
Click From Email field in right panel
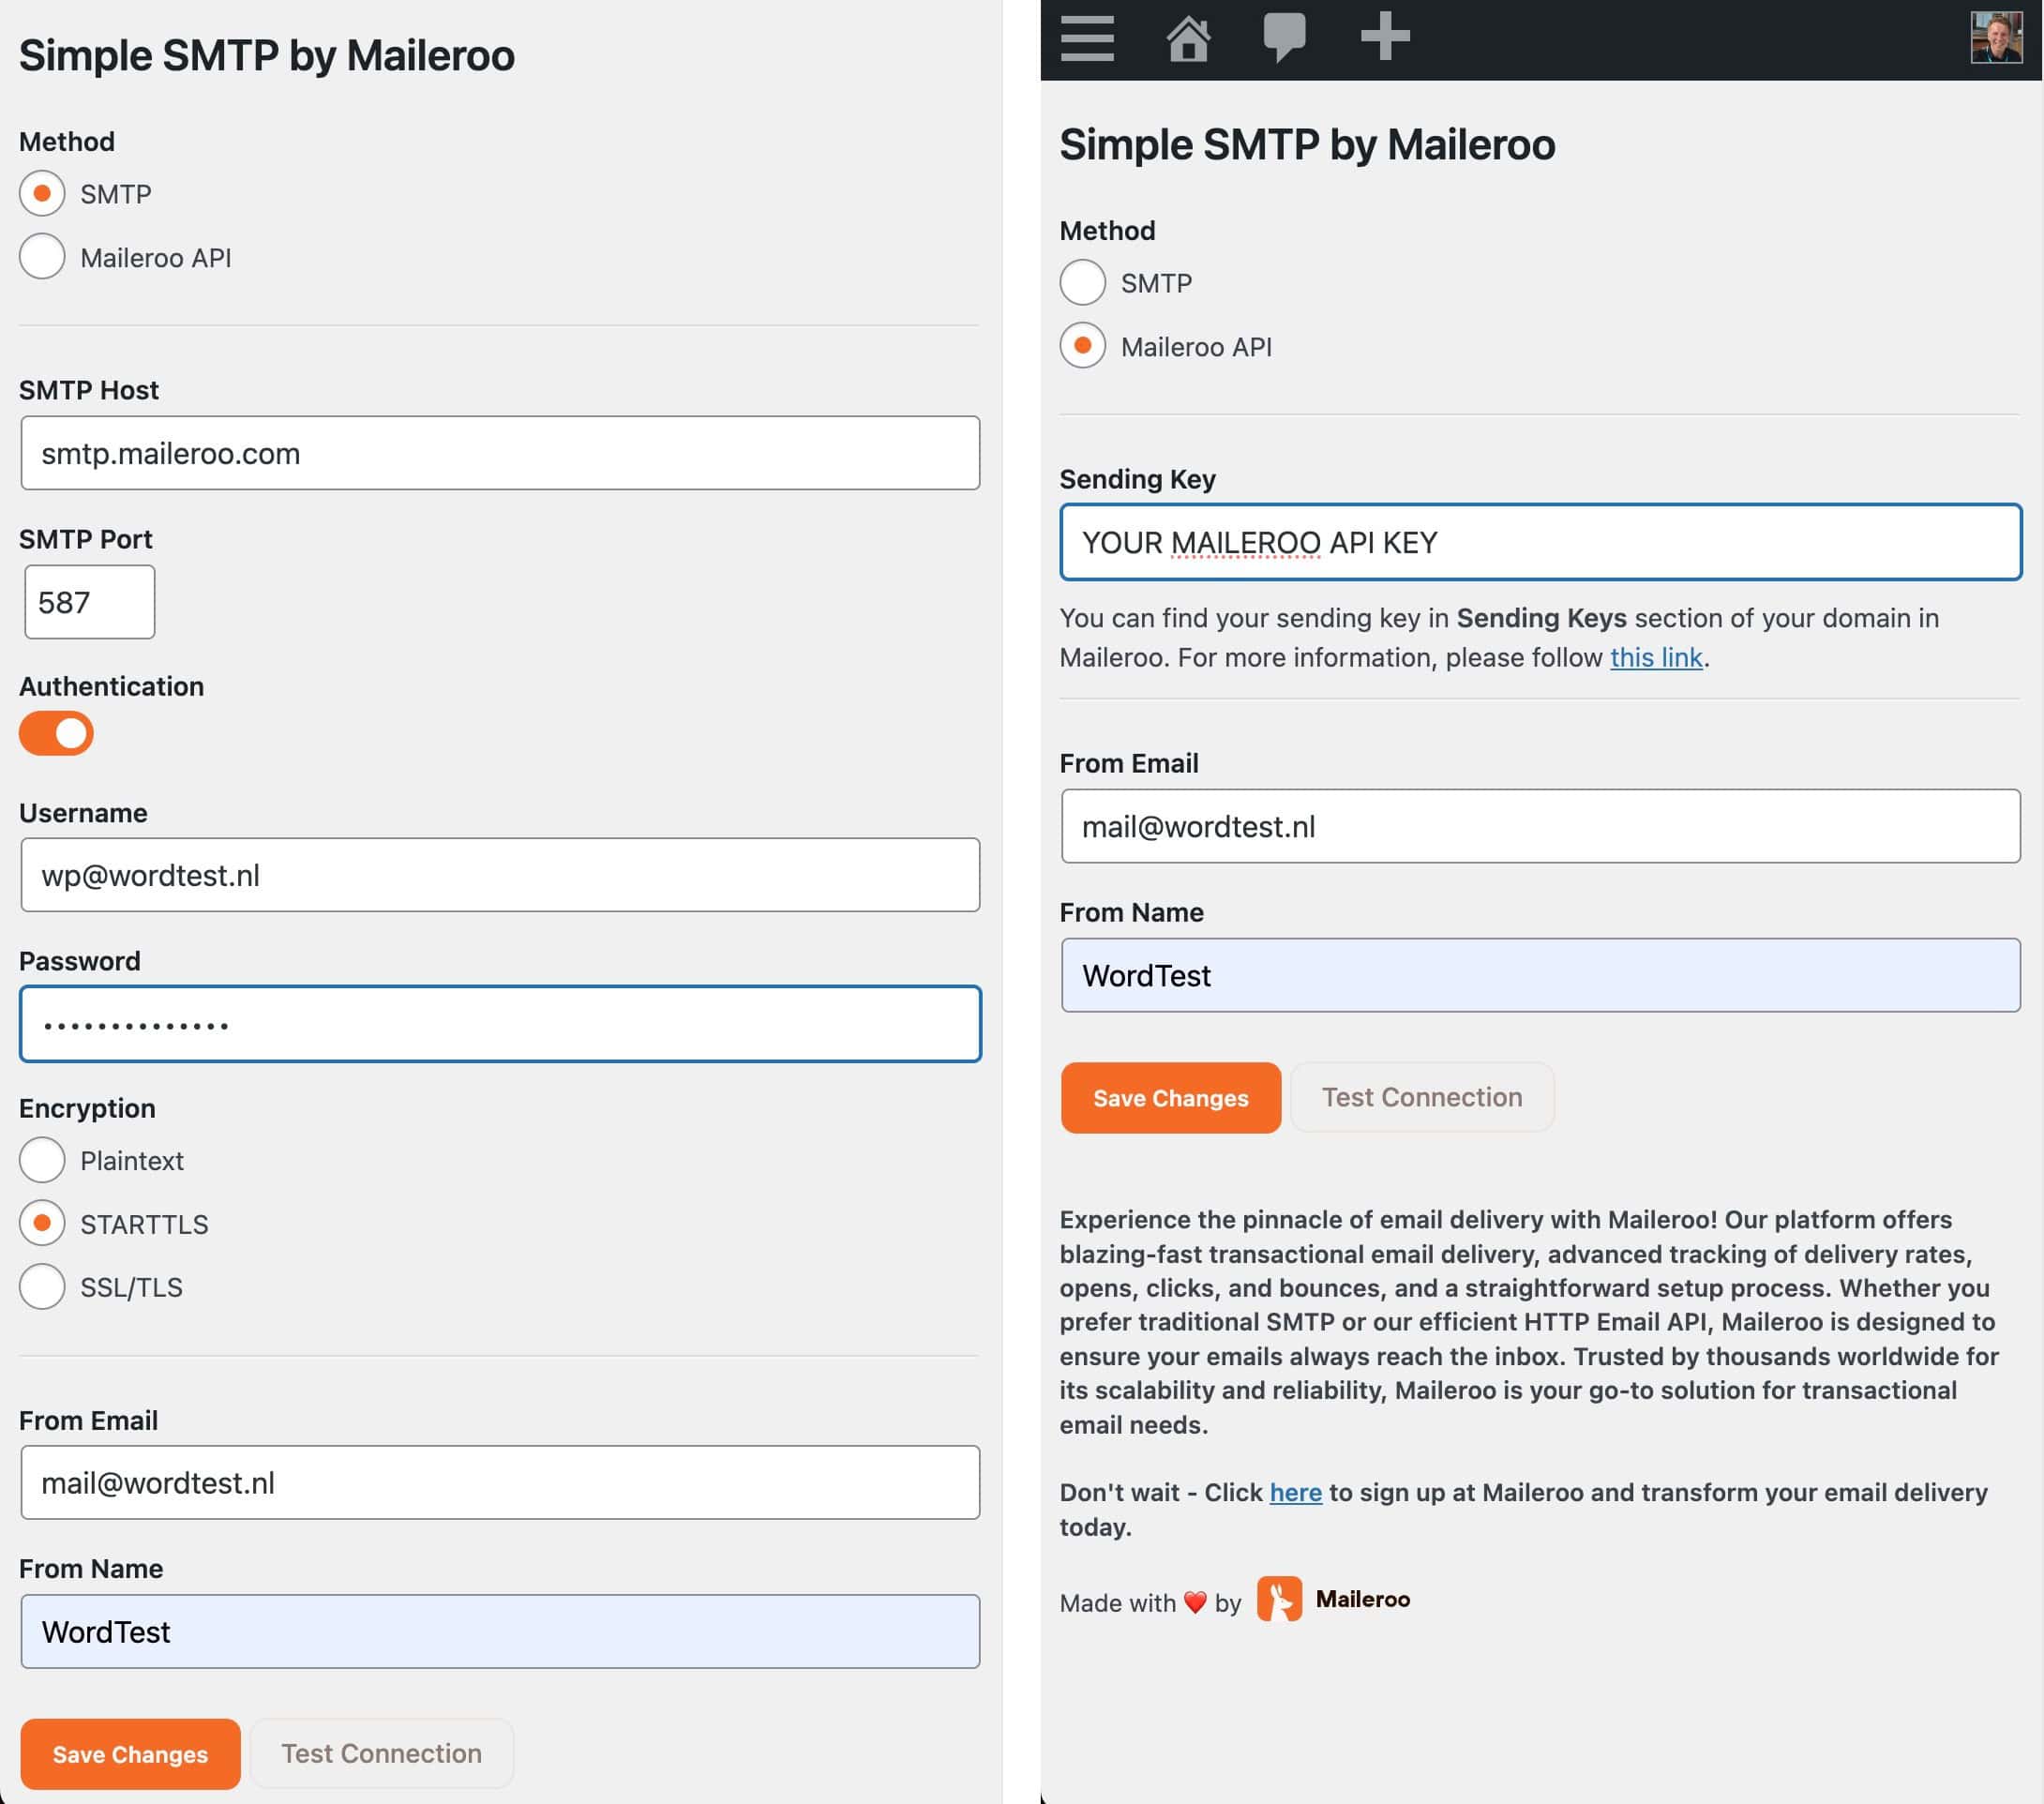(1541, 826)
